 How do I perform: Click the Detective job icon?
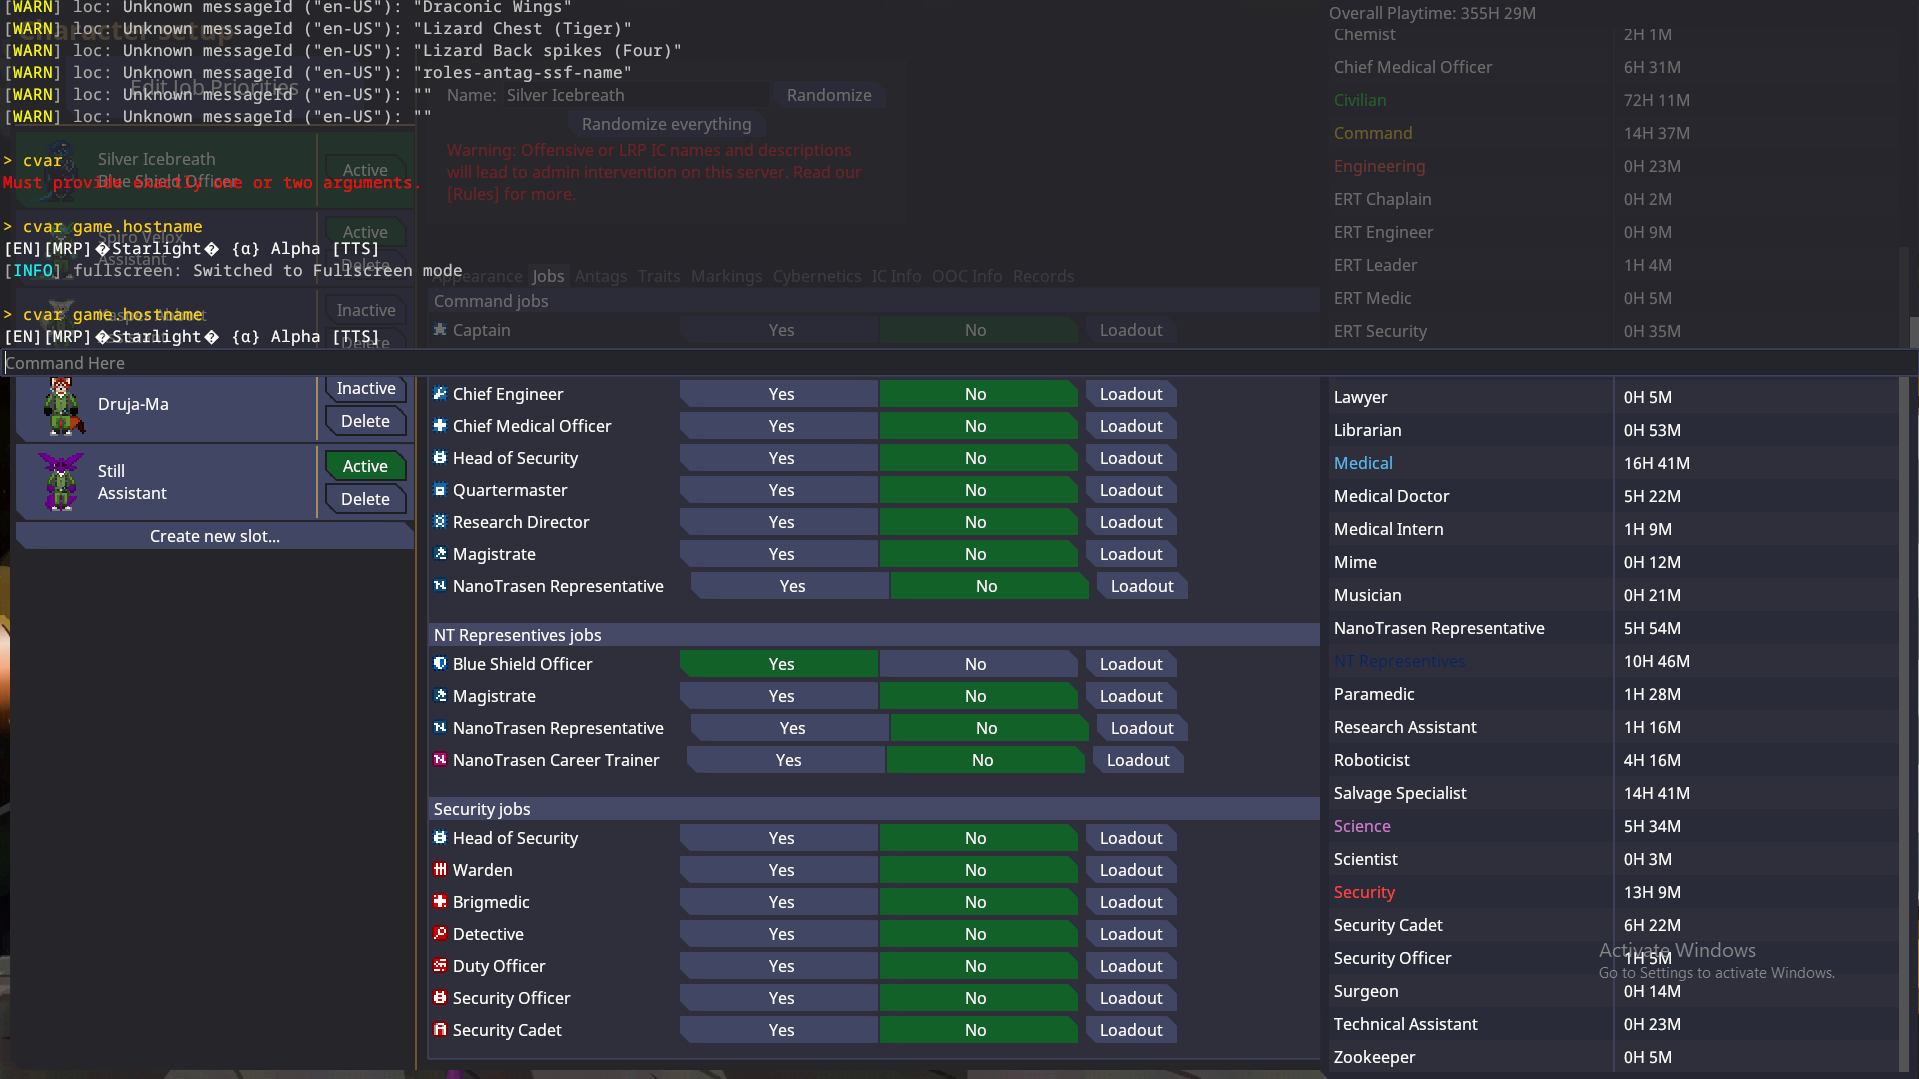439,934
